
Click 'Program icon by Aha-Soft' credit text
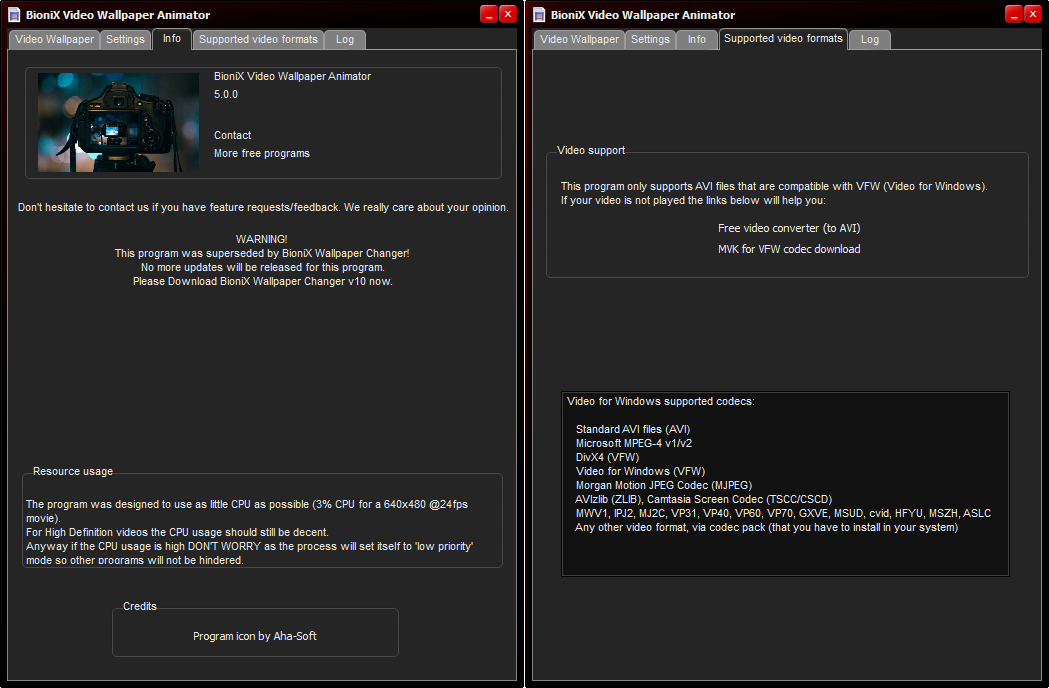(255, 636)
